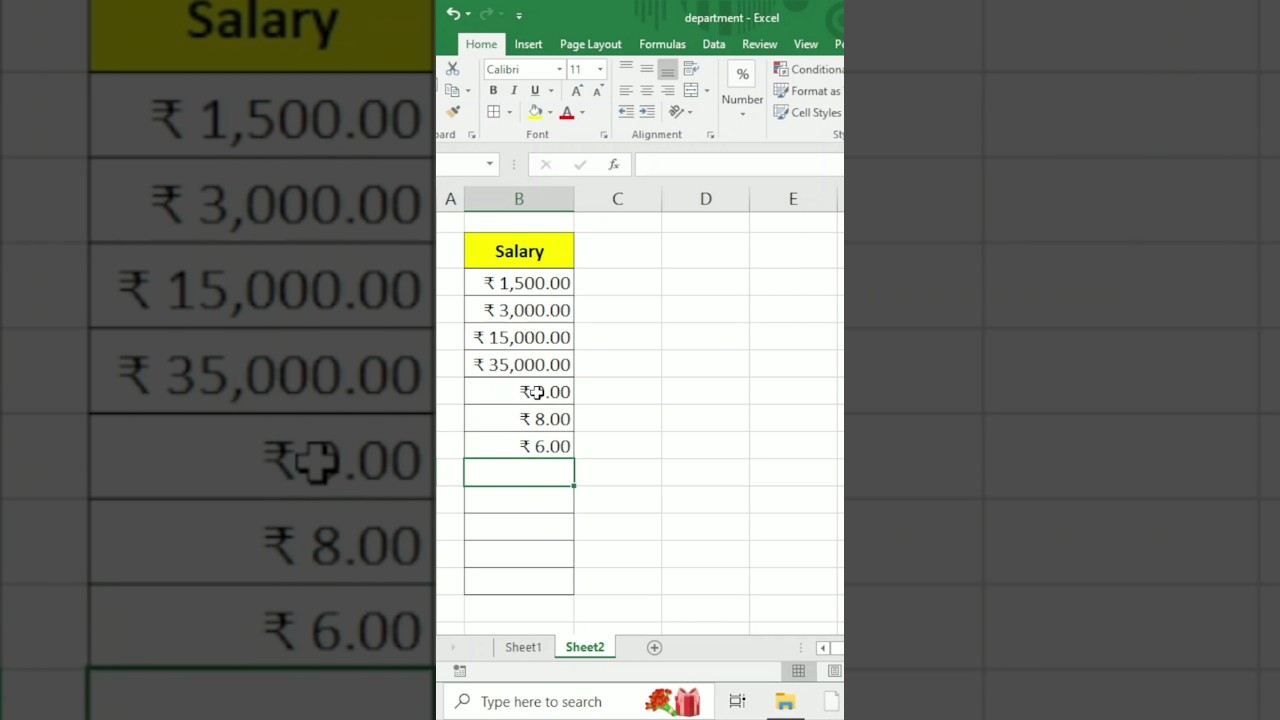Click the highlighted Bottom Align icon
The width and height of the screenshot is (1280, 720).
(x=668, y=68)
